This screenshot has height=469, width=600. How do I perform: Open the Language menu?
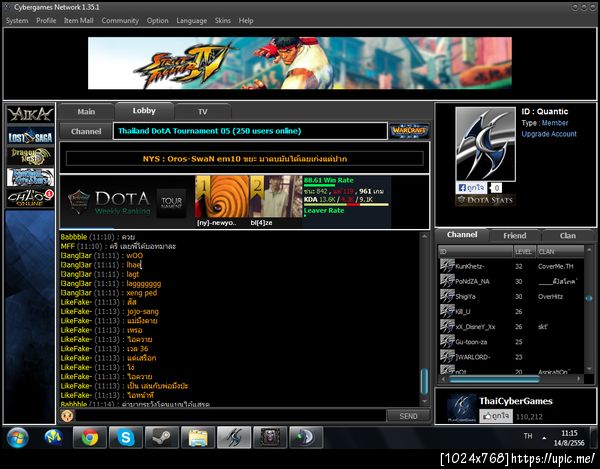pyautogui.click(x=191, y=21)
